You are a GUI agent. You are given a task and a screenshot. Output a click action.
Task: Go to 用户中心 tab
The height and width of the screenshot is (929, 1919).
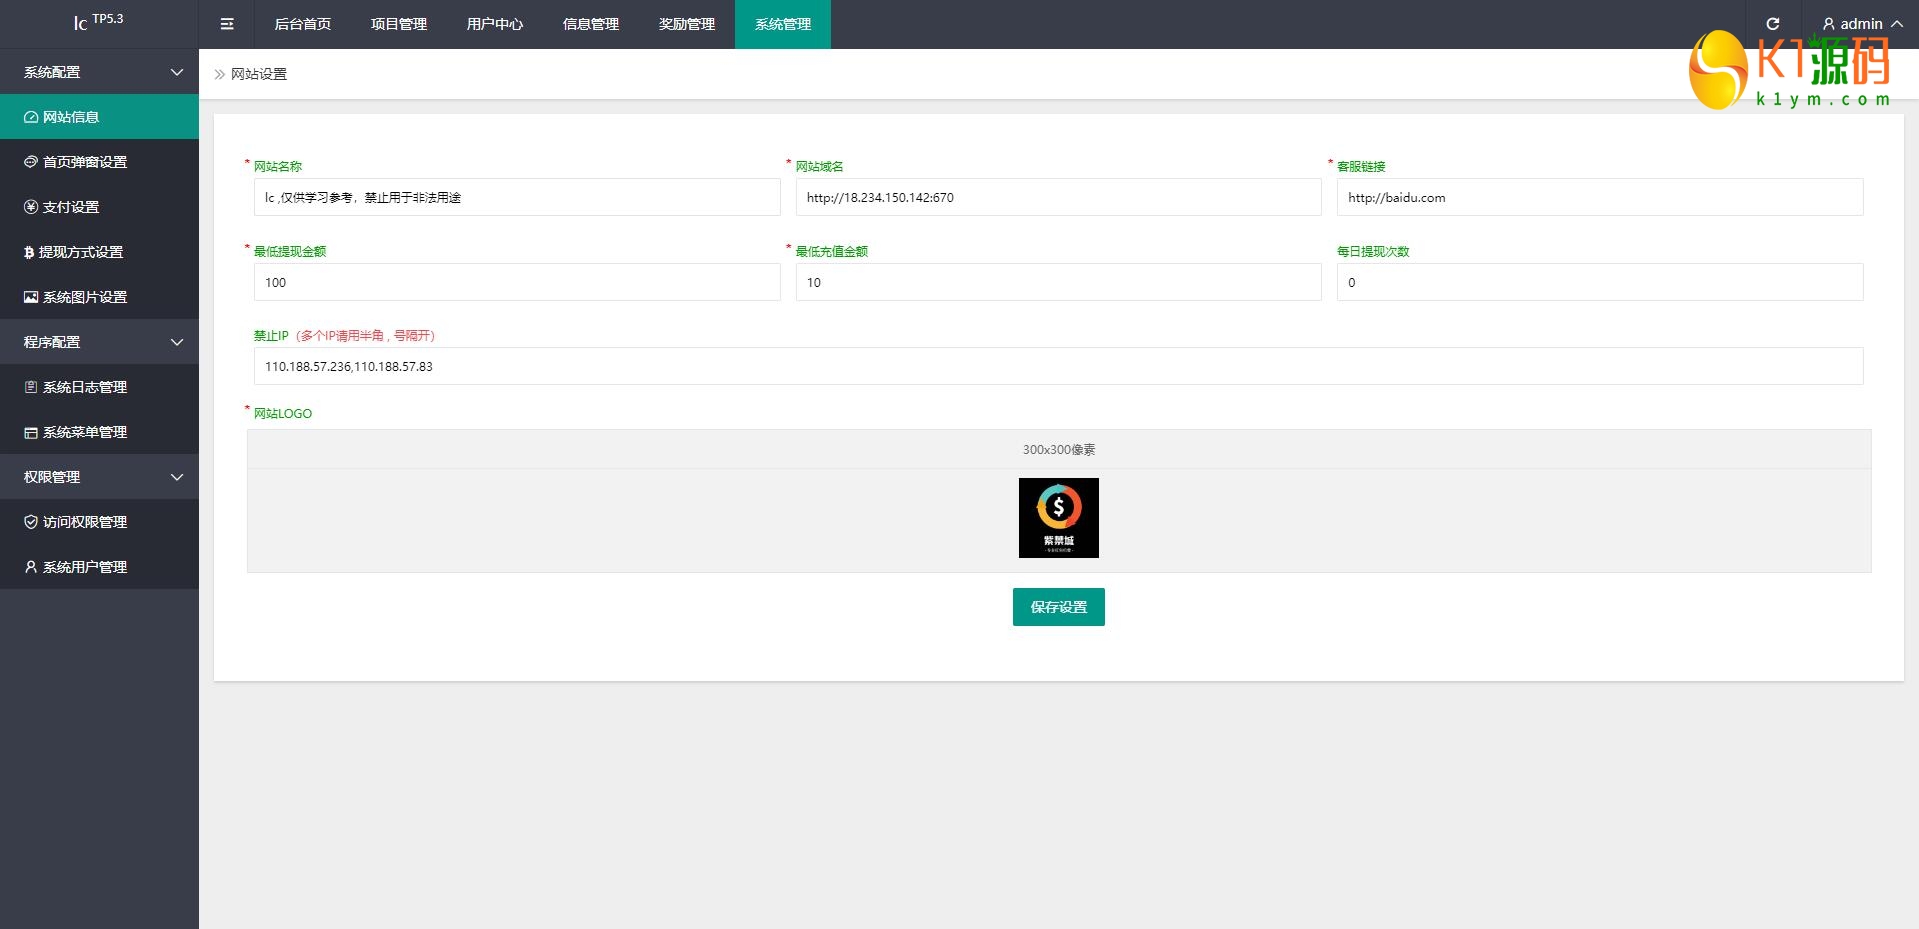coord(495,24)
